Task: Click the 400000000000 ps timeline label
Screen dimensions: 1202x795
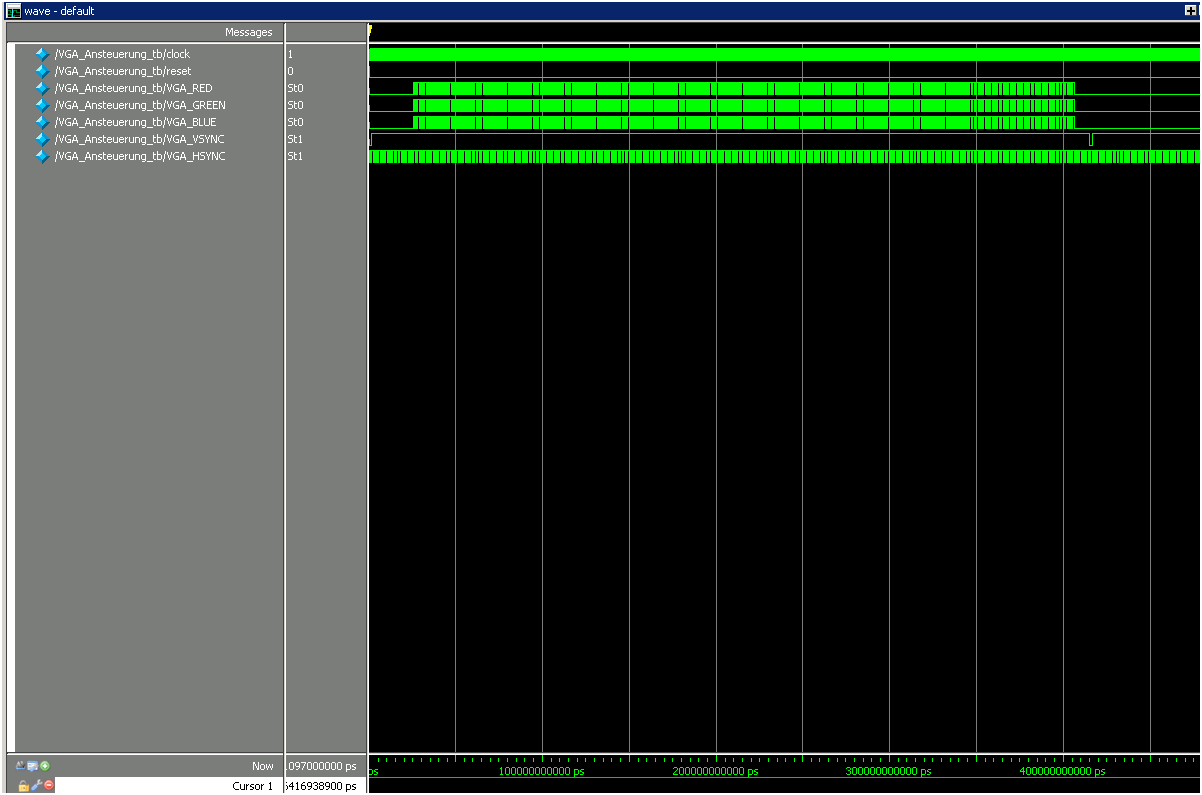Action: coord(1062,771)
